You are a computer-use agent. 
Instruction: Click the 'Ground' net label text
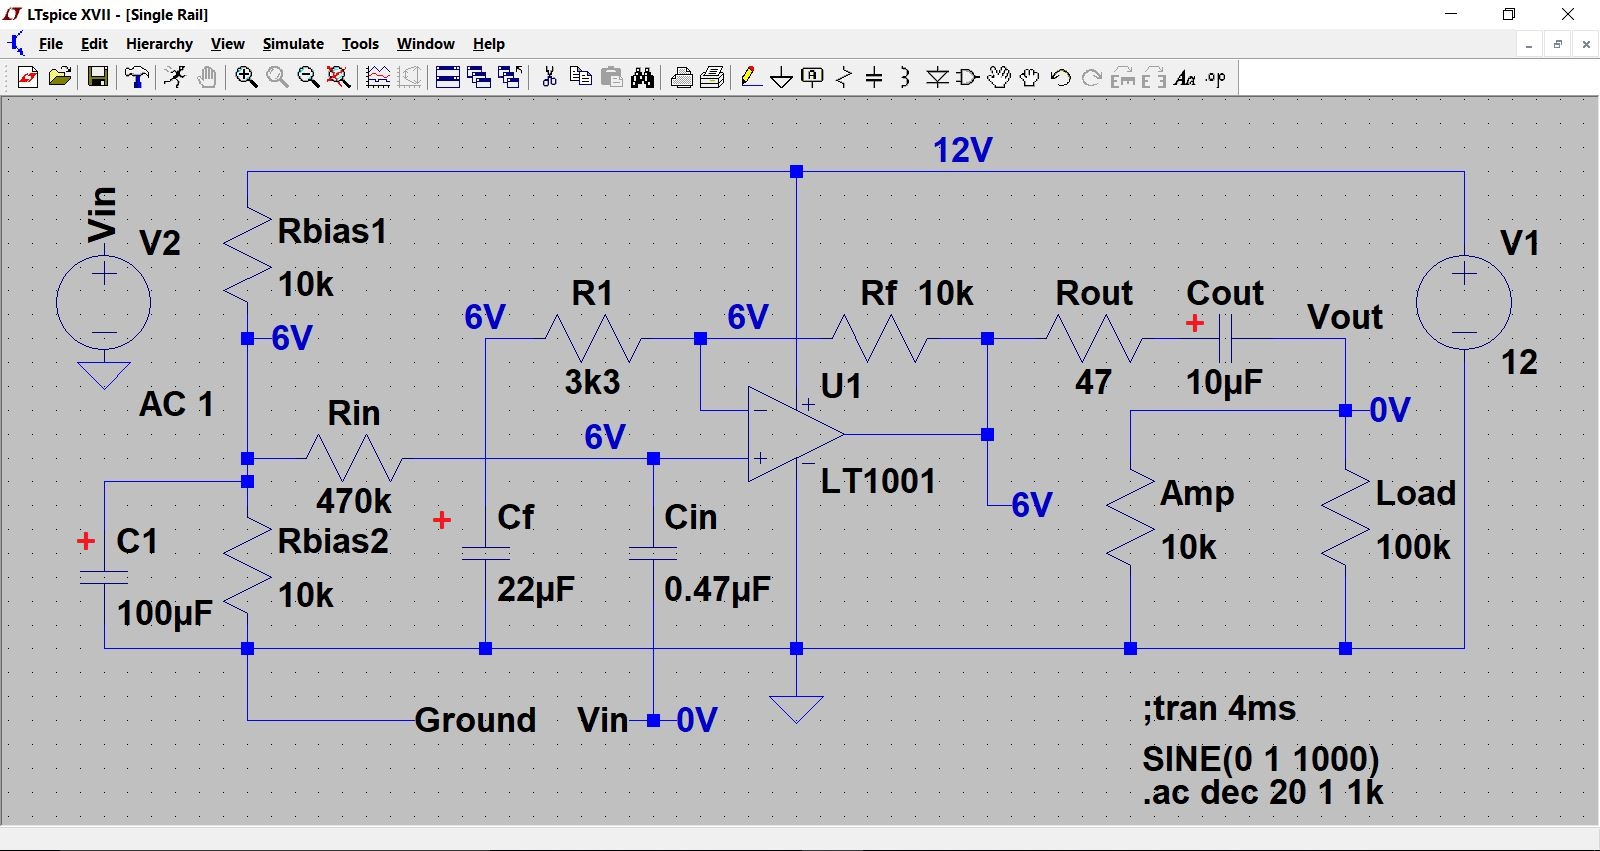tap(475, 720)
